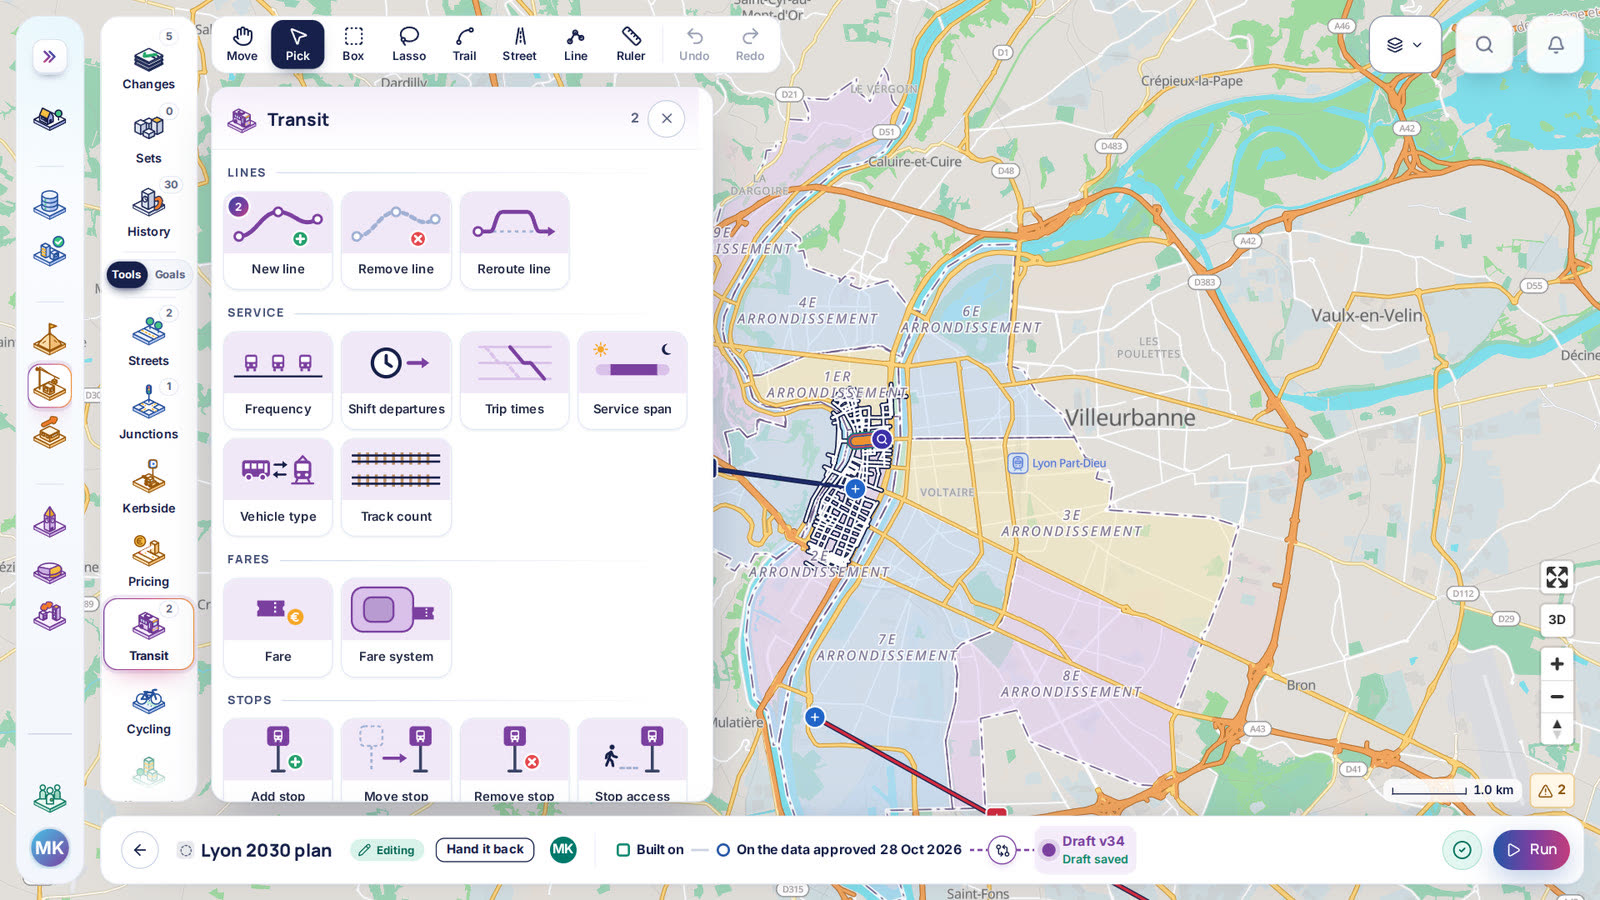Screen dimensions: 1600x900
Task: Open the Trip times tool
Action: [x=514, y=380]
